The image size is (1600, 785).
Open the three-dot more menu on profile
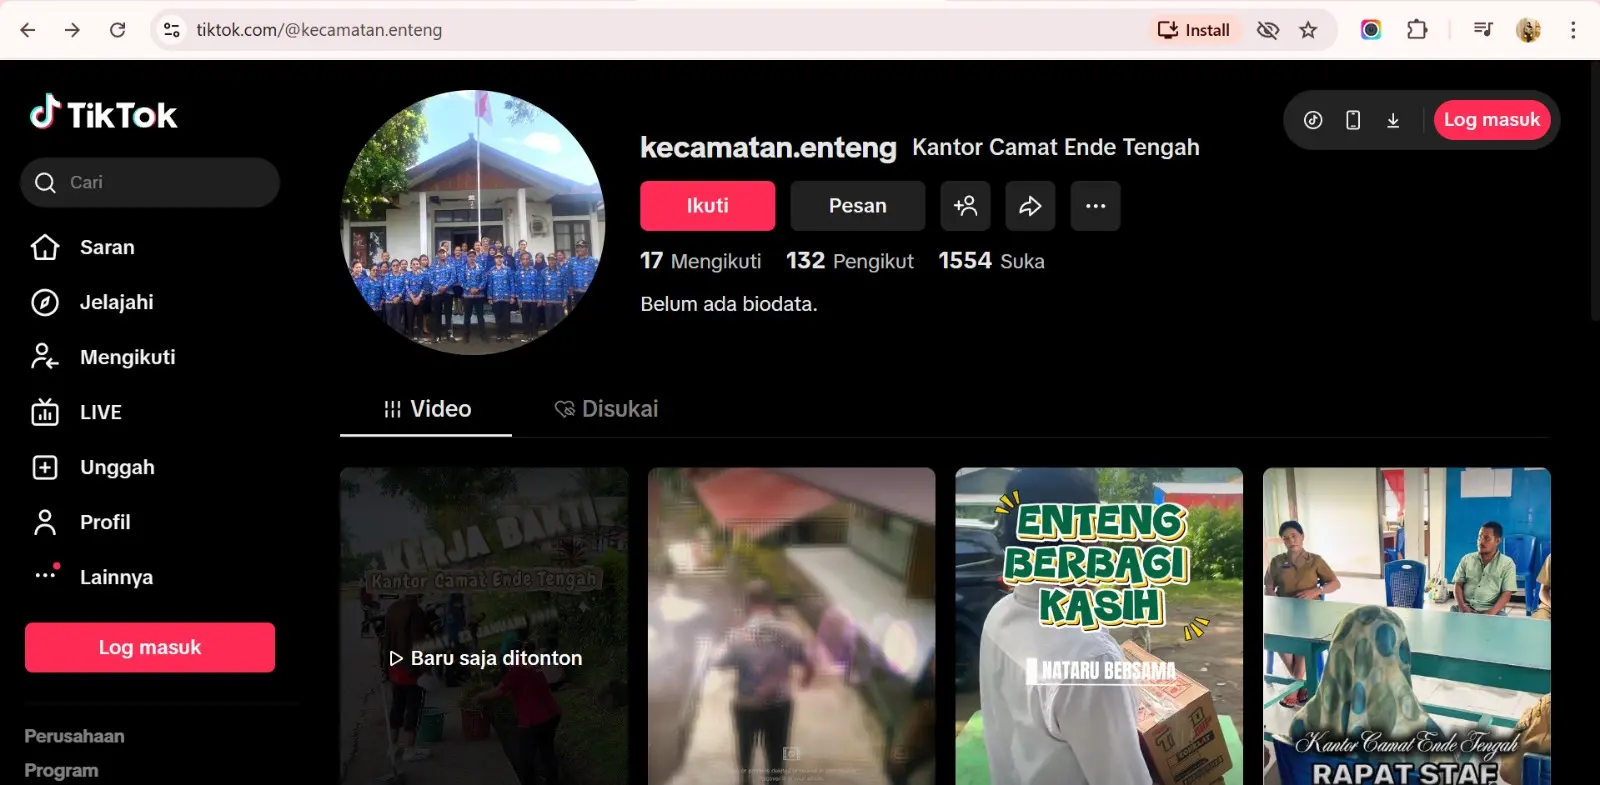(x=1095, y=206)
